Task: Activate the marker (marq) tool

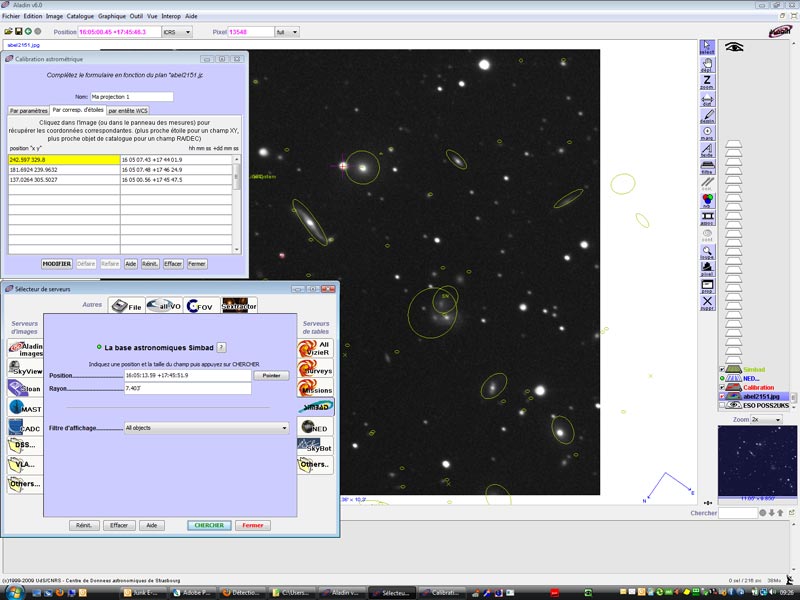Action: (707, 133)
